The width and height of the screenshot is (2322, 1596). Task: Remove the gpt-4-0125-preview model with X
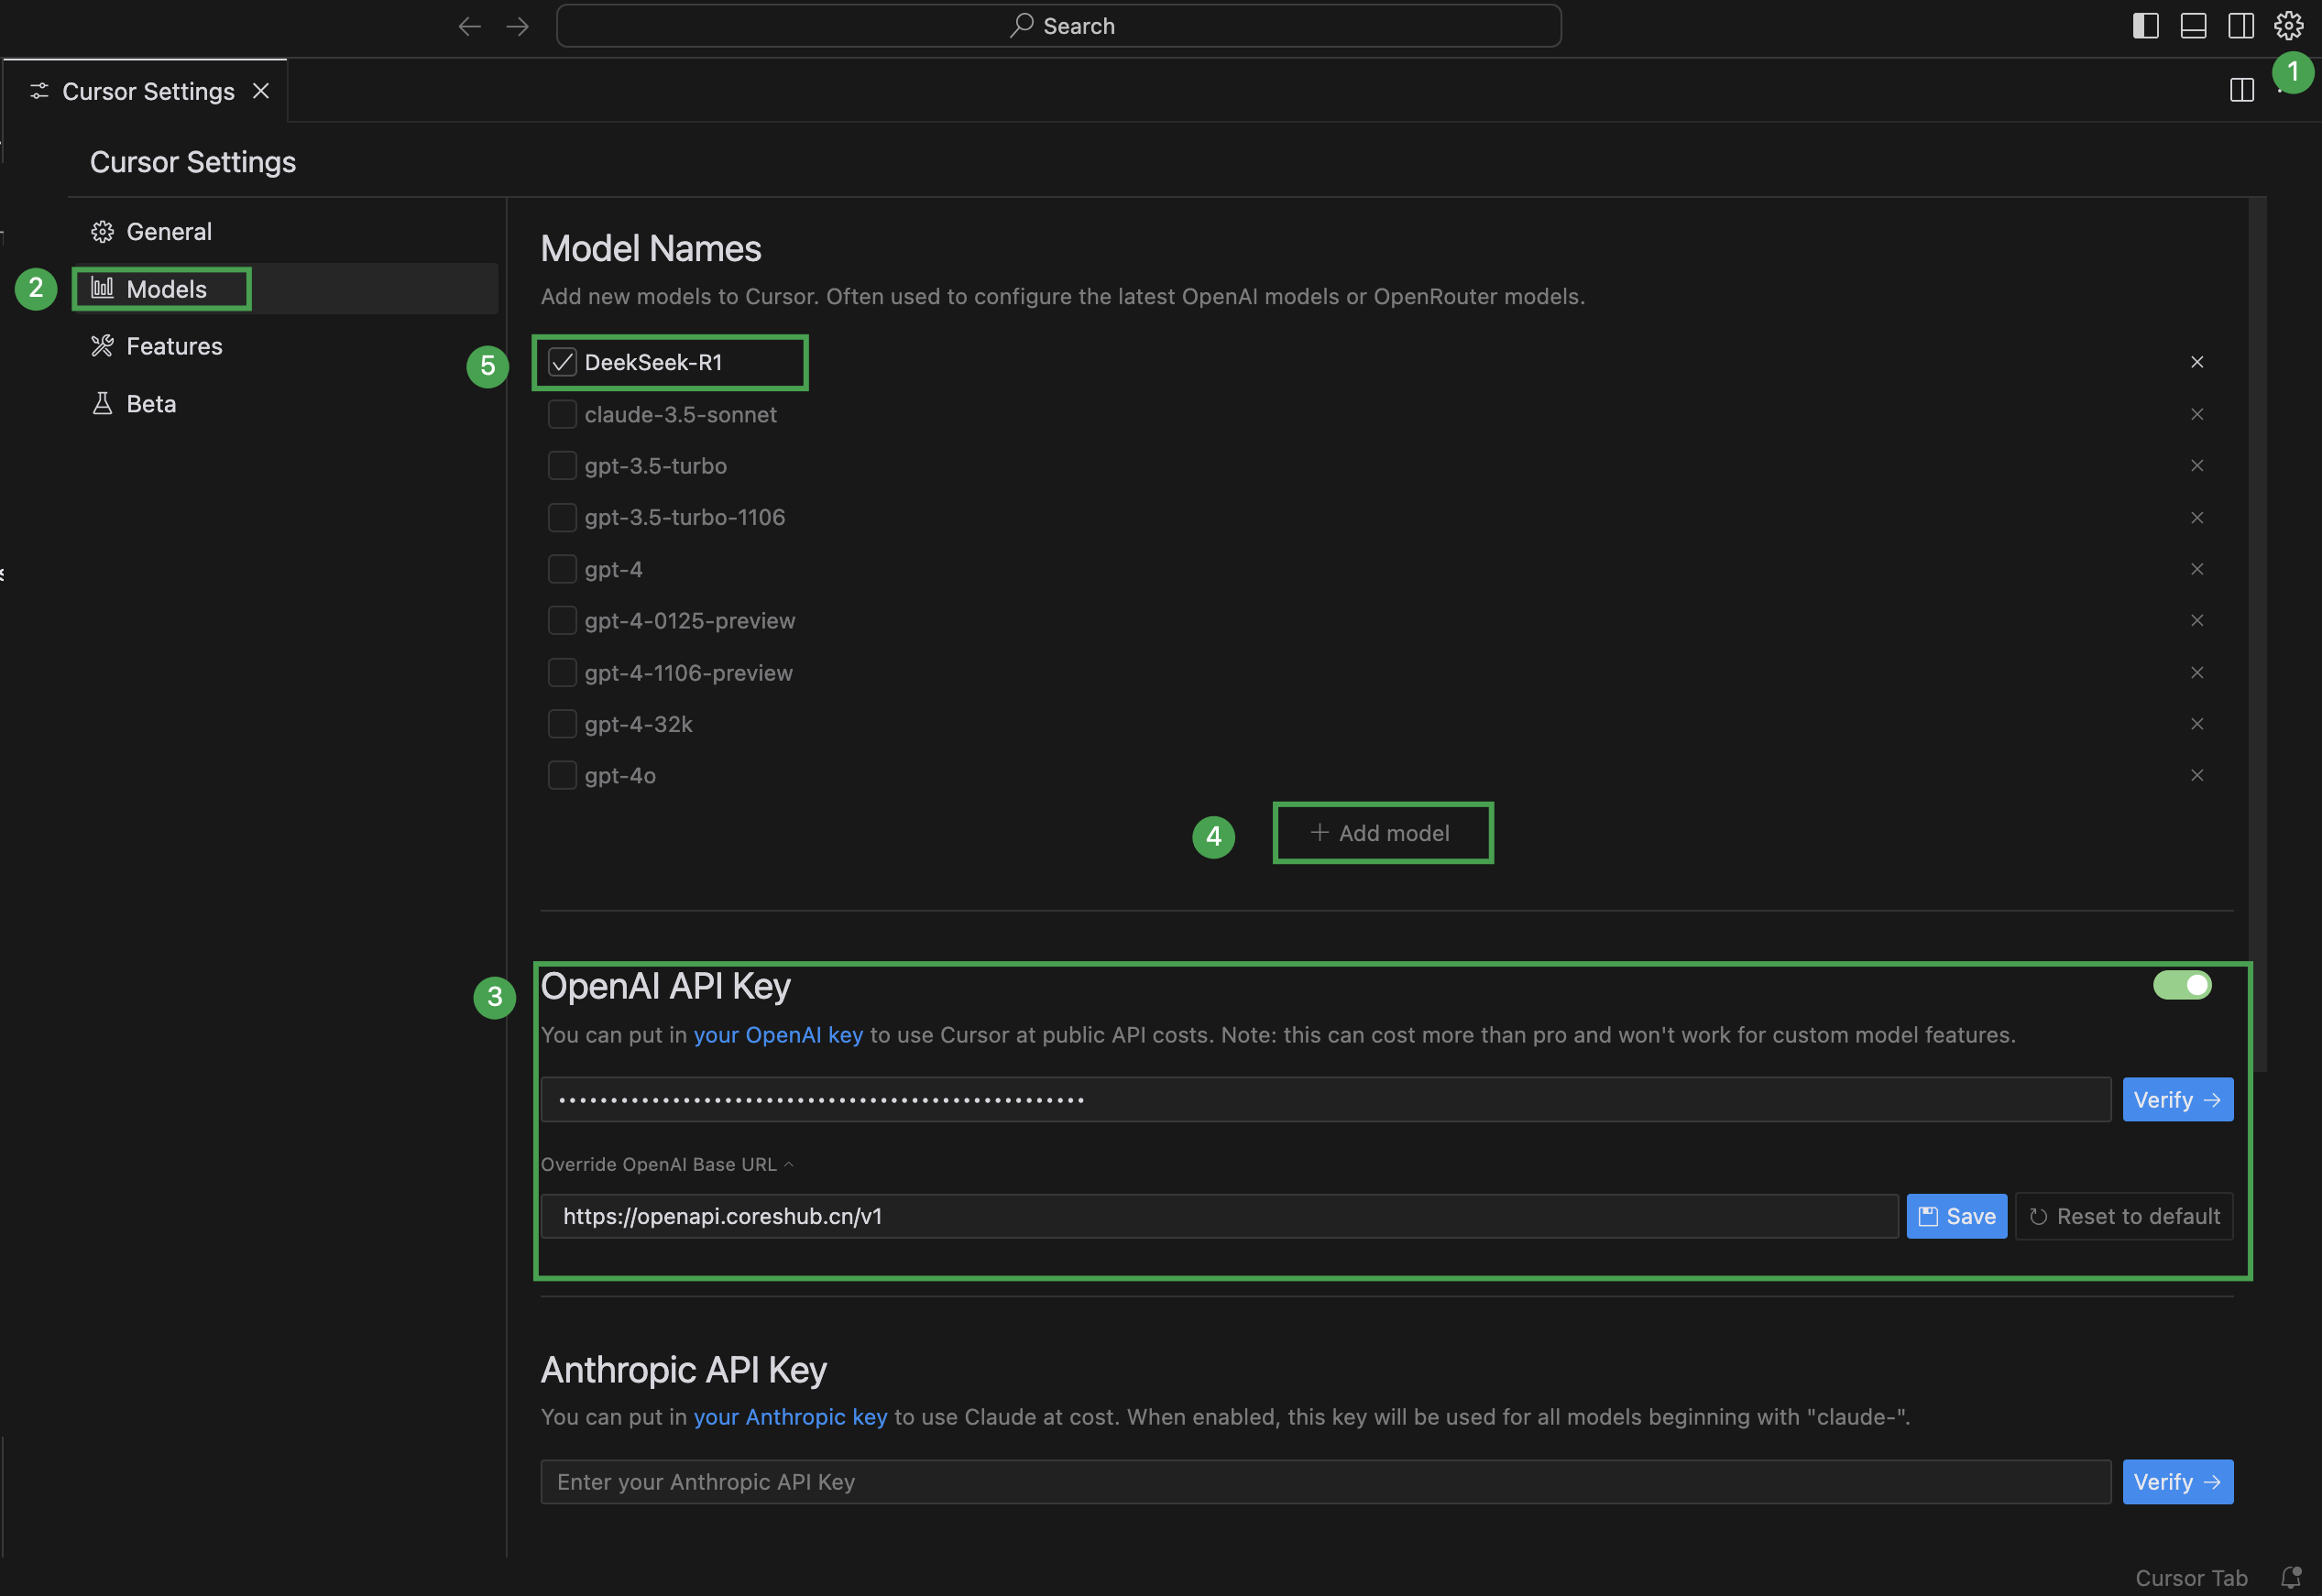2196,621
